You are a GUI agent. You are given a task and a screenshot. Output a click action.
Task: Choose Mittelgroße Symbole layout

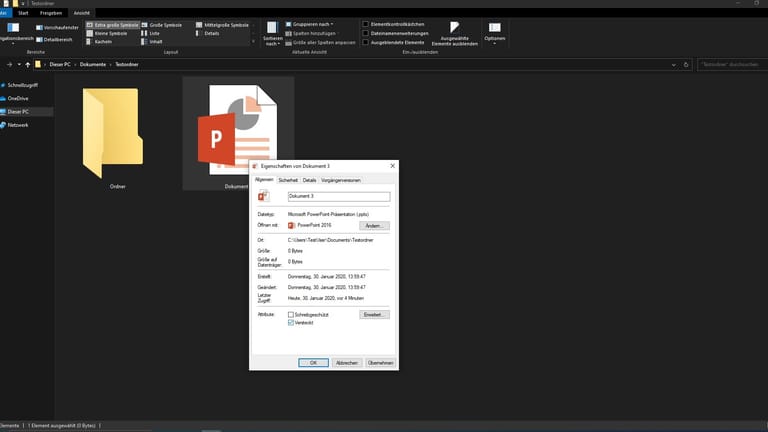(x=223, y=25)
